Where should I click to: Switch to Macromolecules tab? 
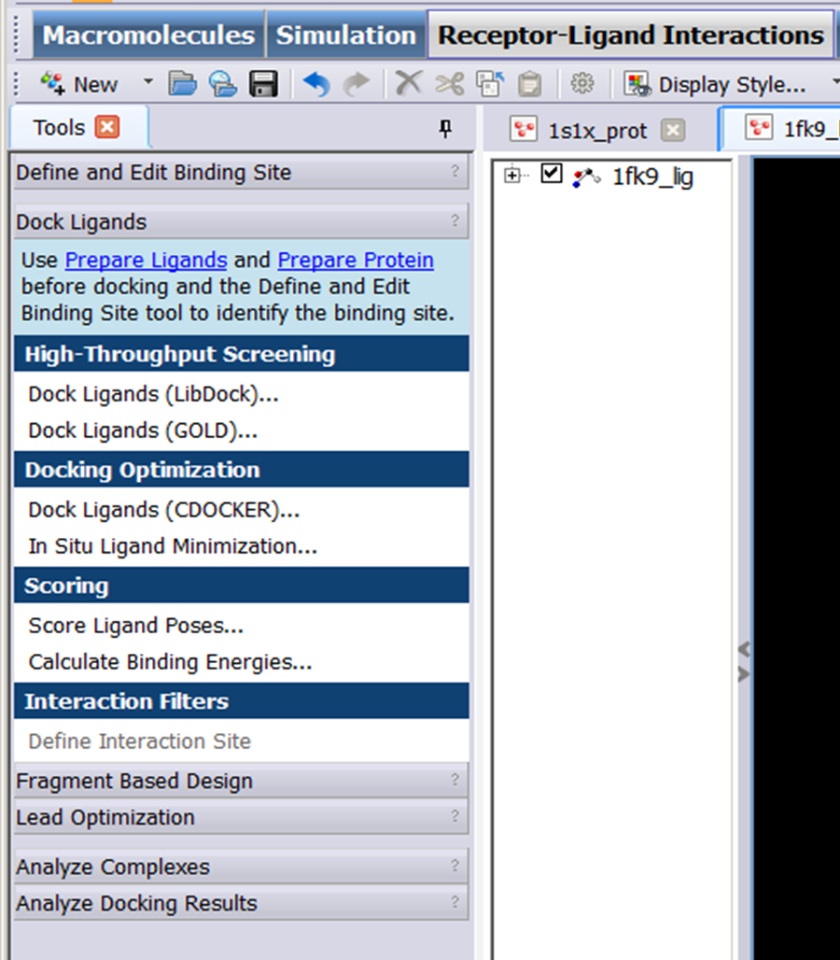coord(148,35)
